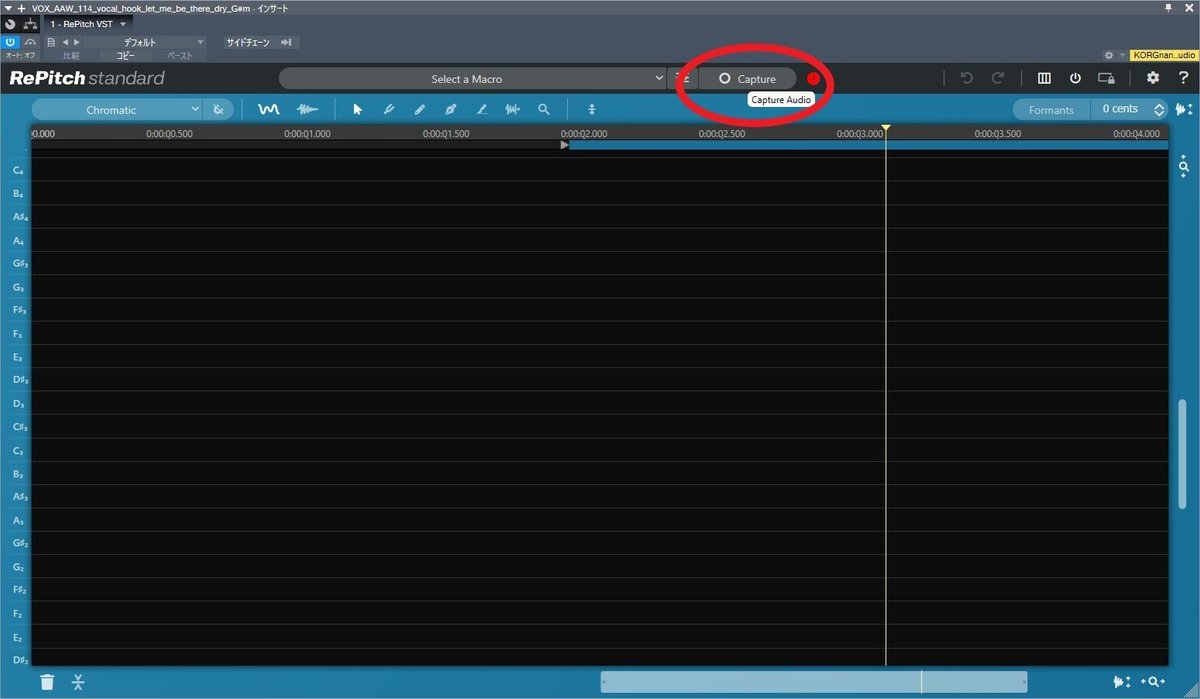Viewport: 1200px width, 699px height.
Task: Click the trash delete icon
Action: tap(46, 682)
